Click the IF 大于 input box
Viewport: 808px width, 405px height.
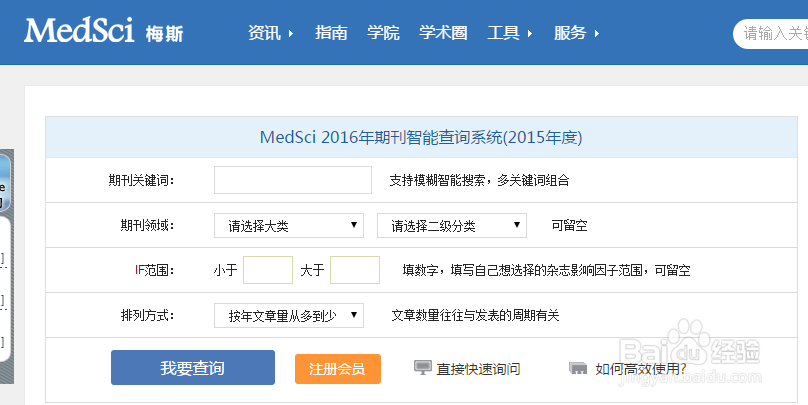tap(355, 270)
